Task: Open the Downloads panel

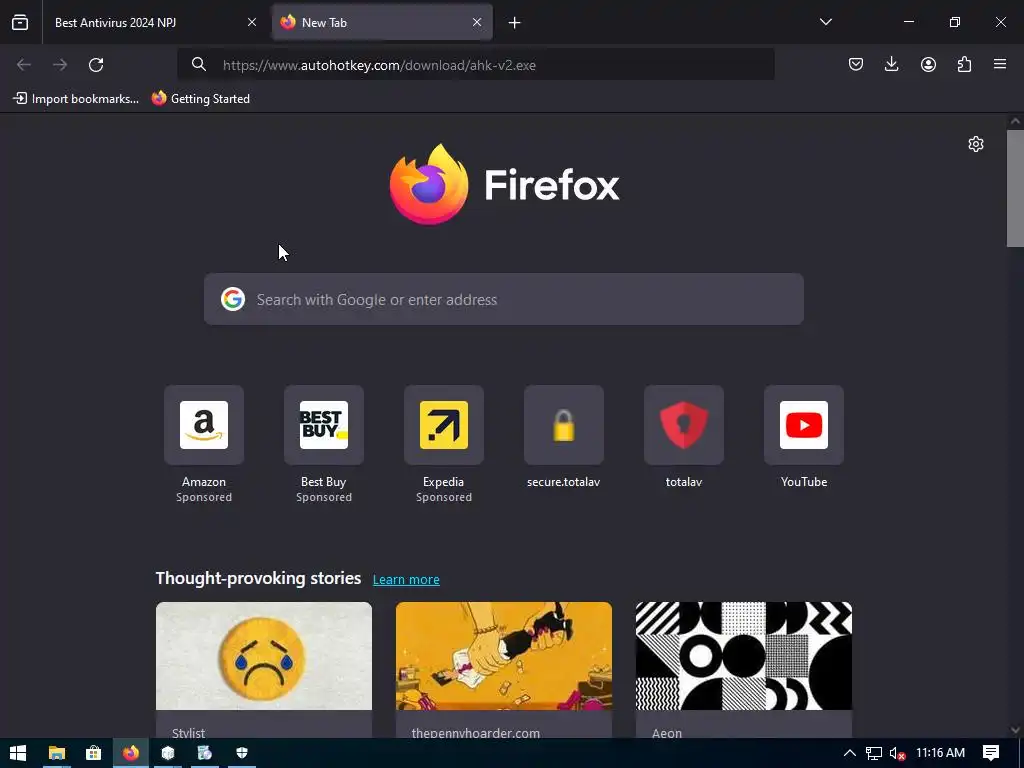Action: pyautogui.click(x=891, y=65)
